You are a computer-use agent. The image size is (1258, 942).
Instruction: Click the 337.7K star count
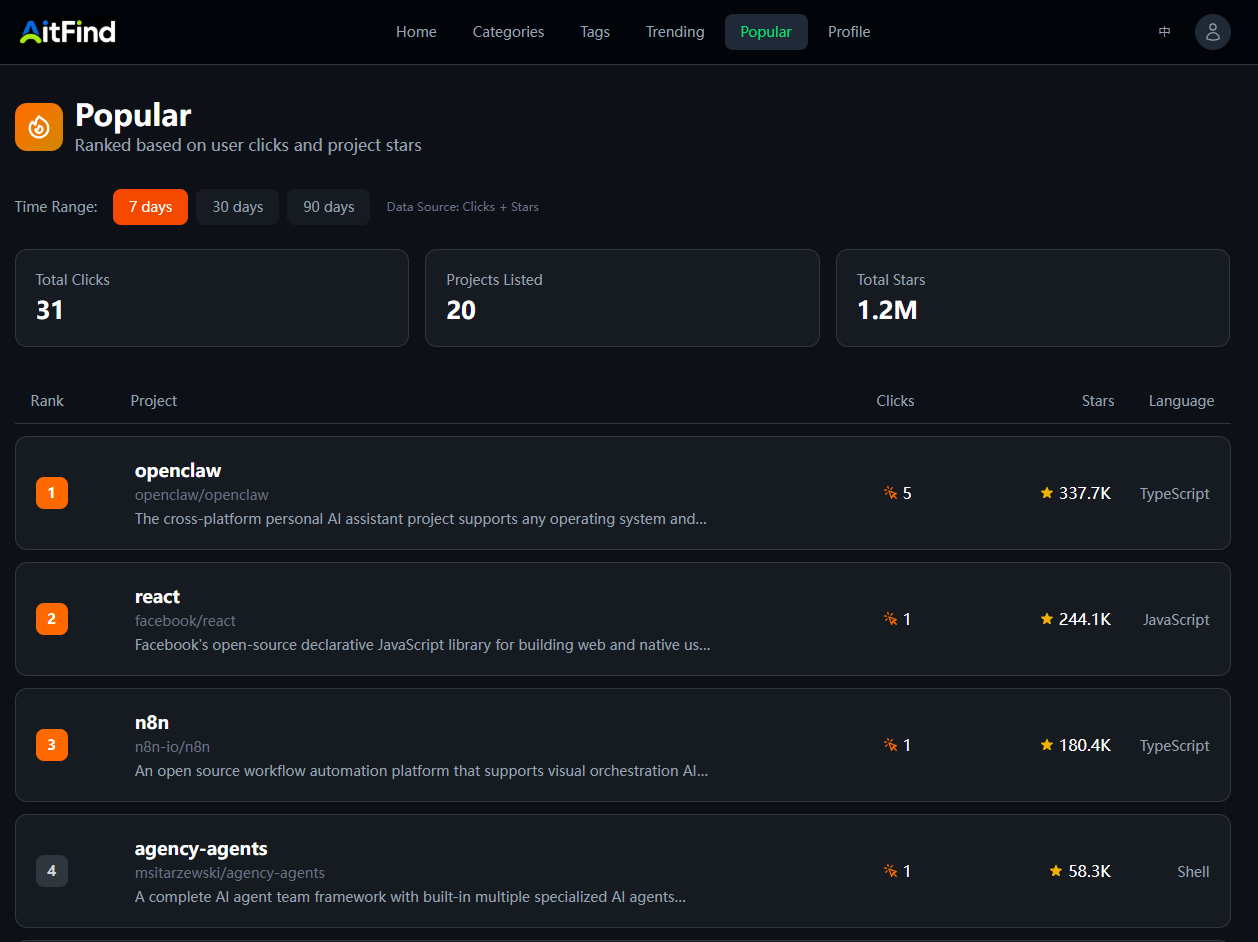(x=1085, y=493)
